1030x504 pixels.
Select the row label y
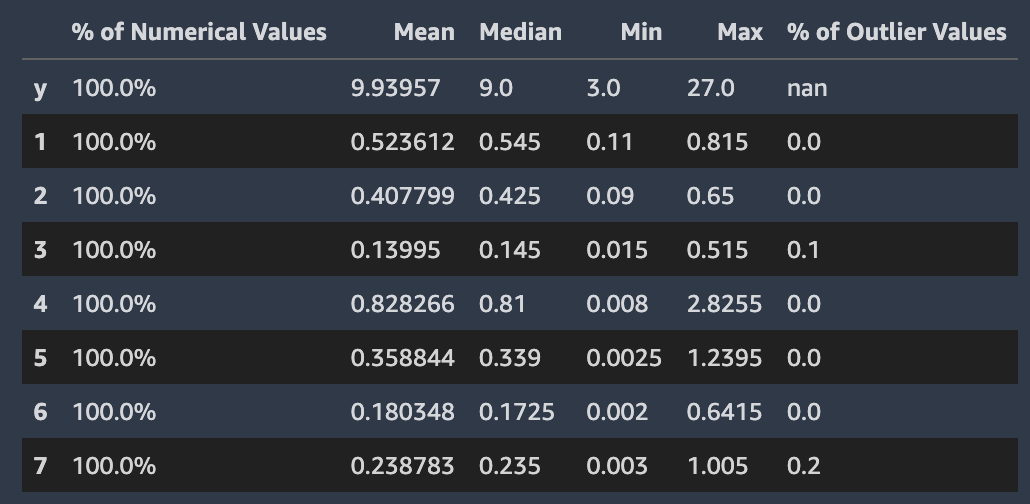tap(40, 88)
